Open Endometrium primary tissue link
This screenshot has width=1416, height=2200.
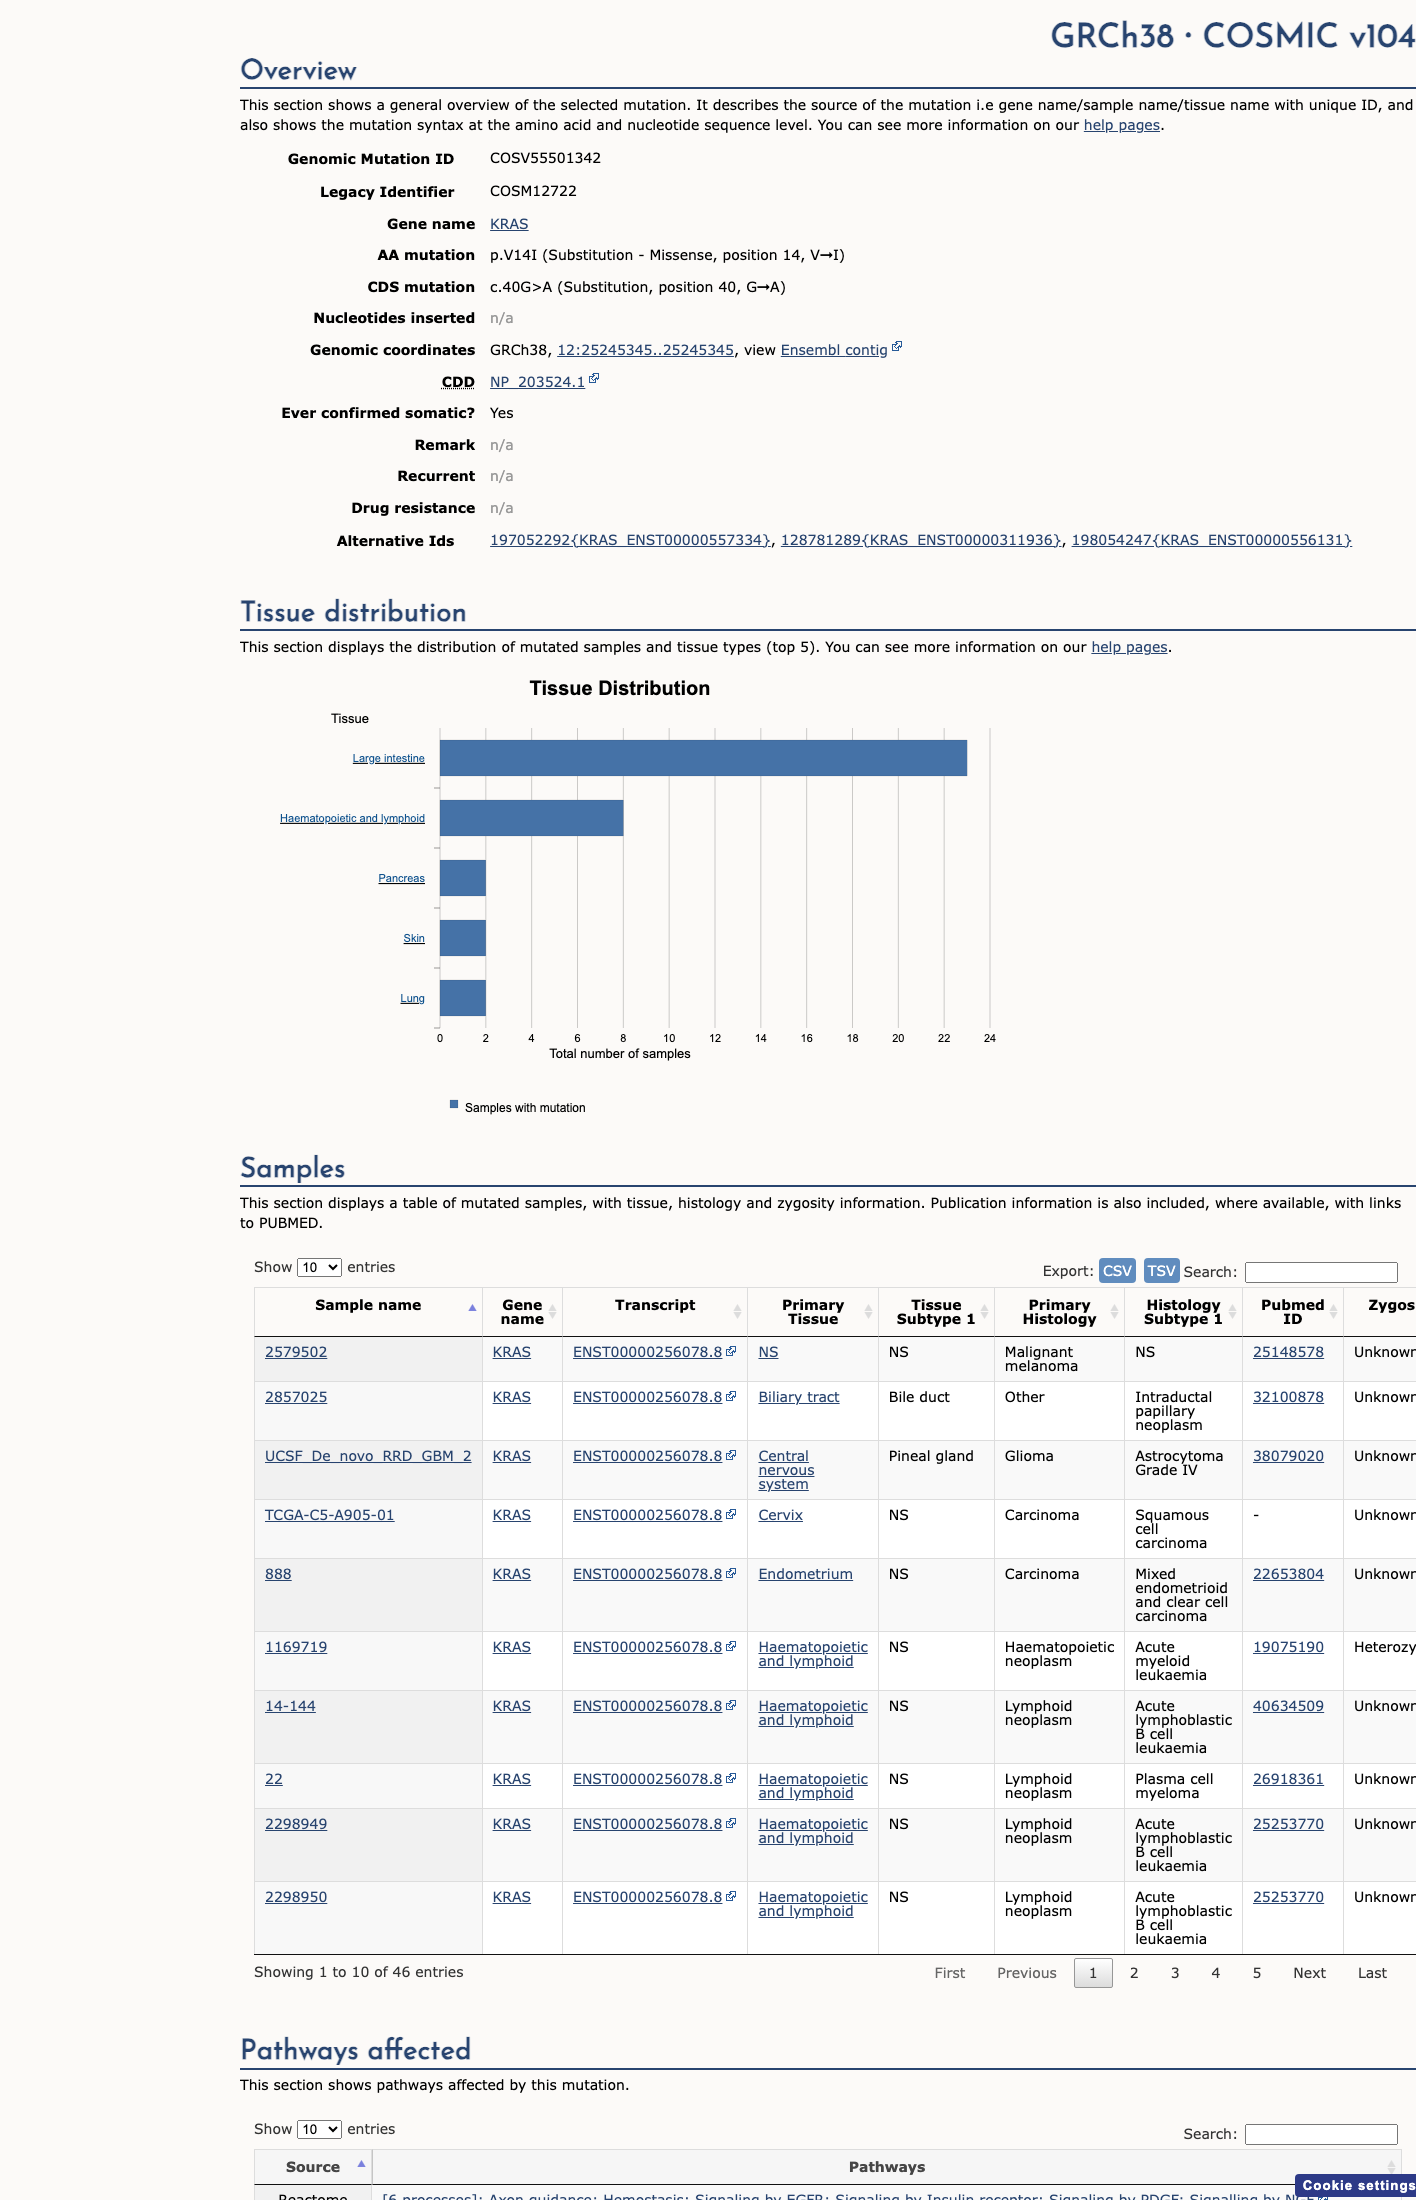(805, 1574)
